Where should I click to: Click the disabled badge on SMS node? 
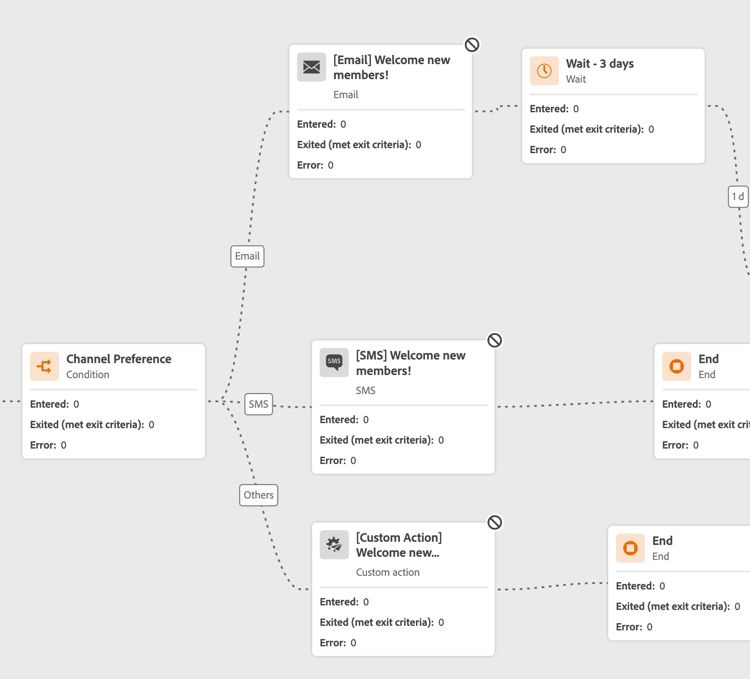(495, 340)
